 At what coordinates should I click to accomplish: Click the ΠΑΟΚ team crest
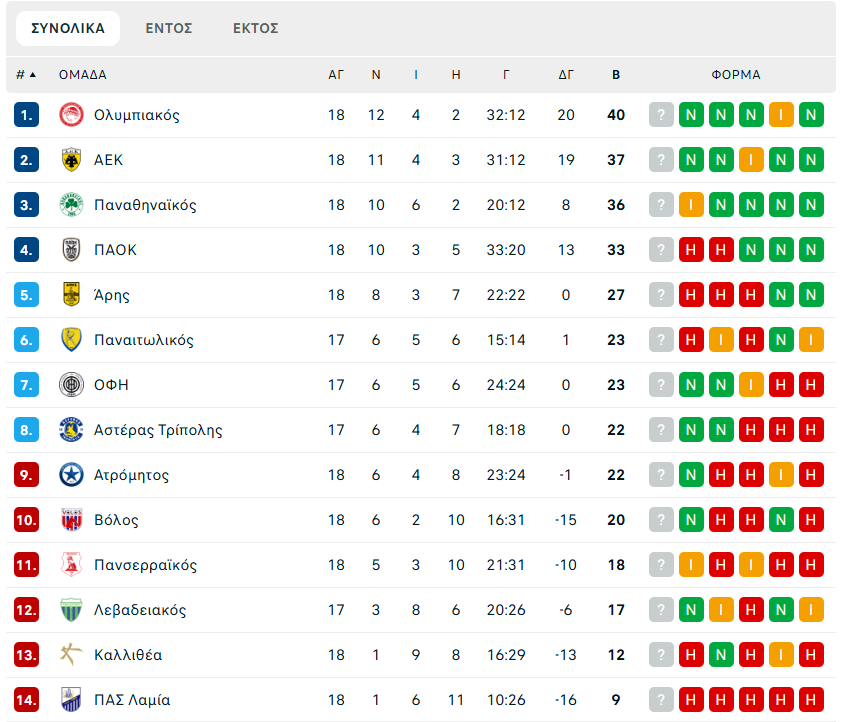coord(71,250)
